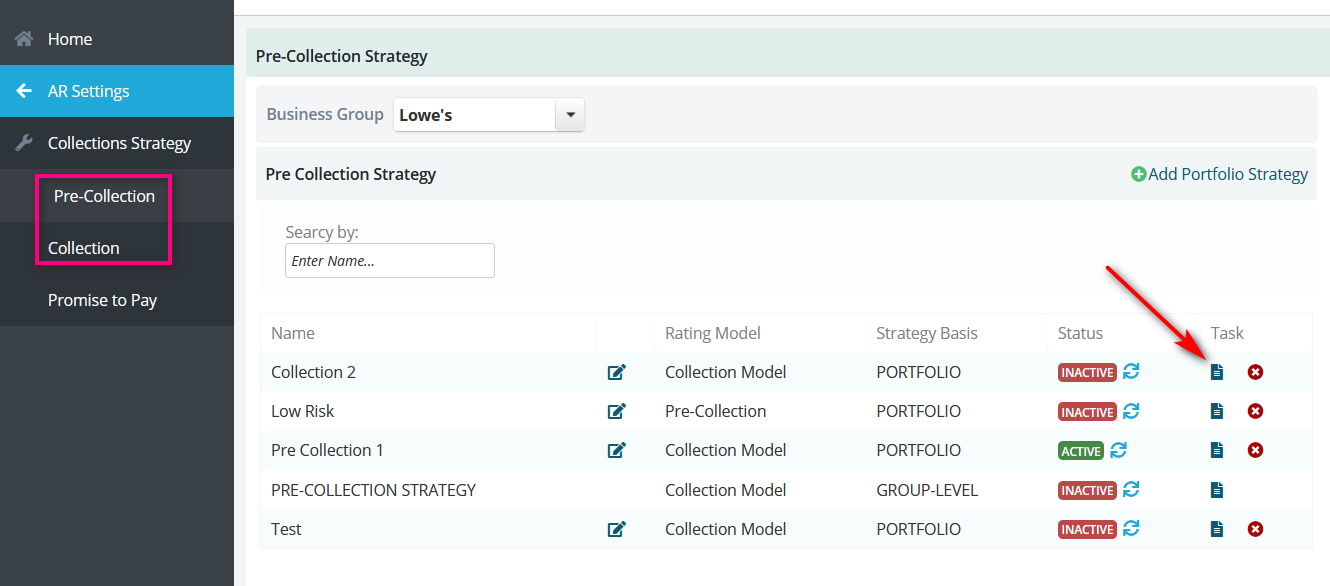Edit the Pre Collection 1 strategy
Viewport: 1330px width, 586px height.
point(617,450)
